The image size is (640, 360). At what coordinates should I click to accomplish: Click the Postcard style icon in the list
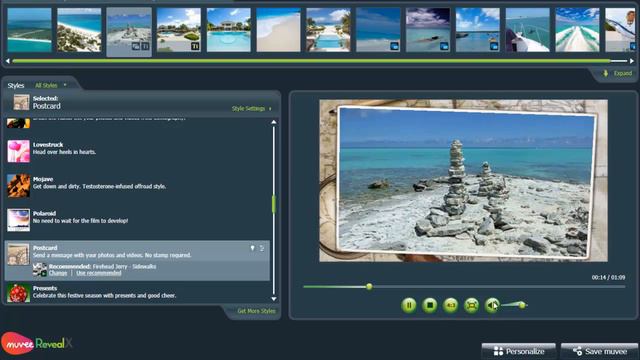tap(18, 254)
